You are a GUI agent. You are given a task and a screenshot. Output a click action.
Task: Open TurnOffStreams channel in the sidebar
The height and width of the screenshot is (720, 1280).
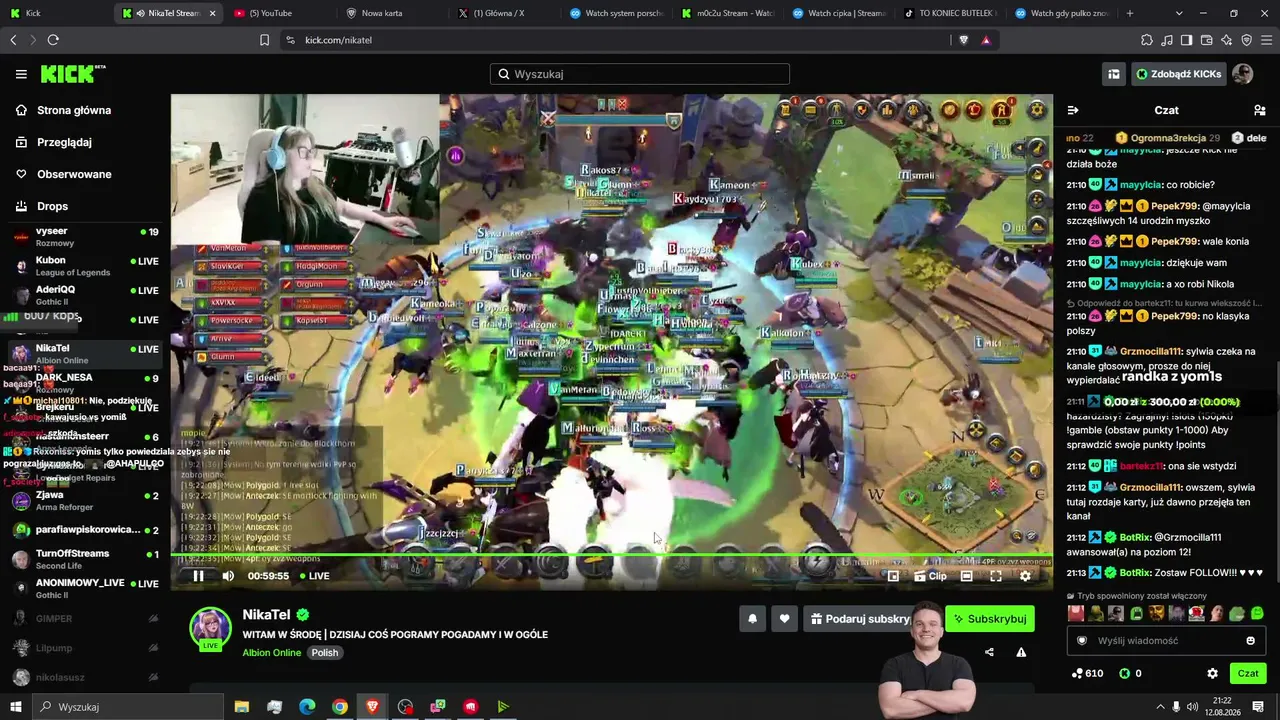pyautogui.click(x=85, y=559)
